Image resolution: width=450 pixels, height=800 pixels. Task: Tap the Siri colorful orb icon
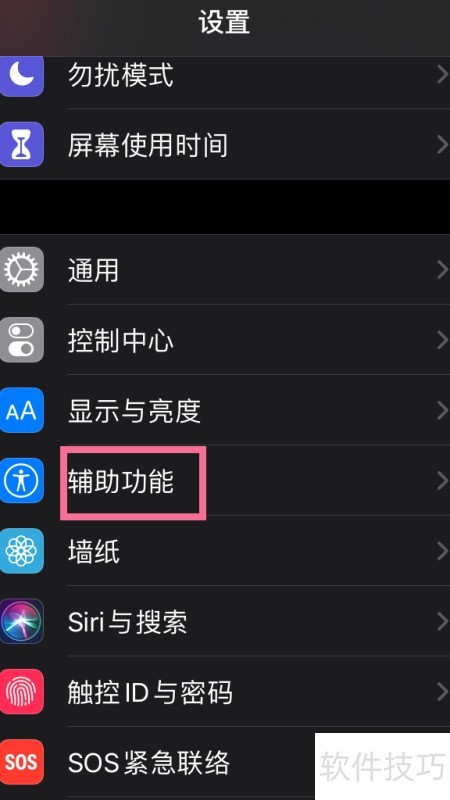click(x=21, y=621)
